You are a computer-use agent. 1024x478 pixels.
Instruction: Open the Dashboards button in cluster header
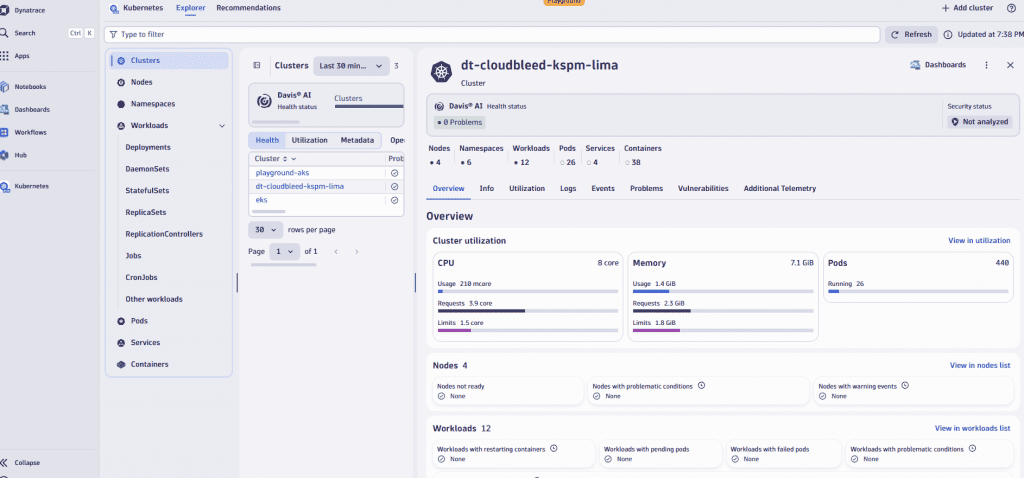pyautogui.click(x=938, y=65)
